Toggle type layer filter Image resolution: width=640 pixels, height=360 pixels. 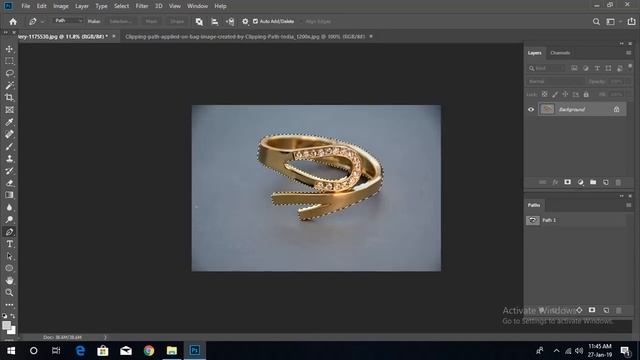click(x=597, y=68)
